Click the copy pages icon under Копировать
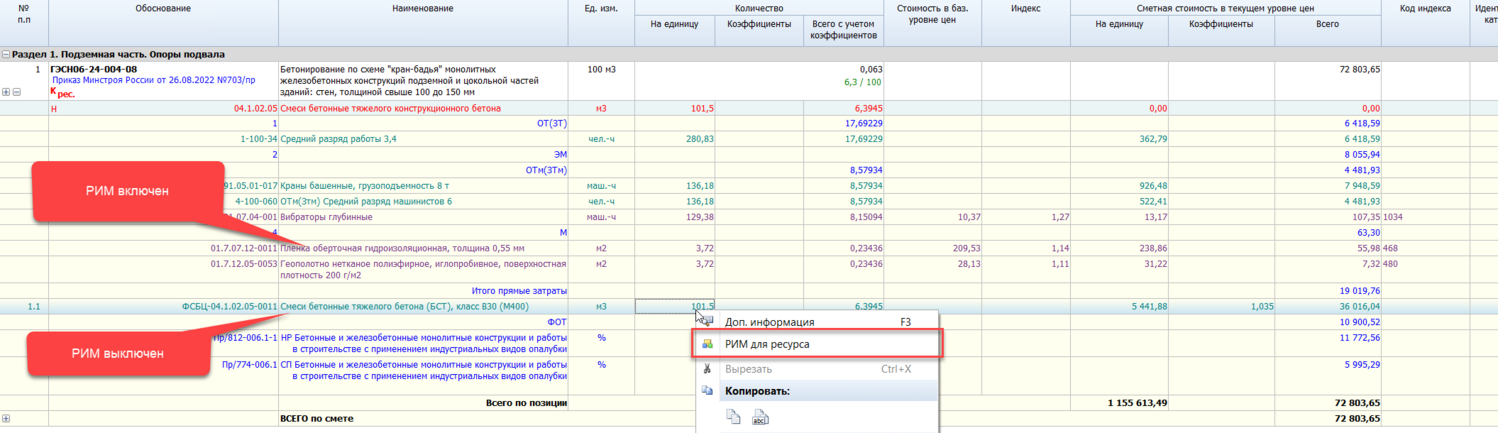The width and height of the screenshot is (1498, 433). point(733,417)
